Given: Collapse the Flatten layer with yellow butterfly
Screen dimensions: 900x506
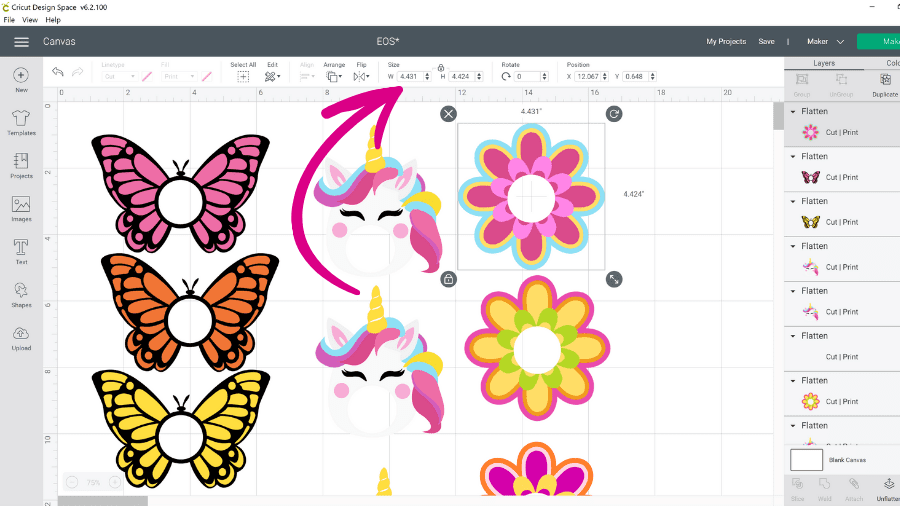Looking at the screenshot, I should point(793,201).
